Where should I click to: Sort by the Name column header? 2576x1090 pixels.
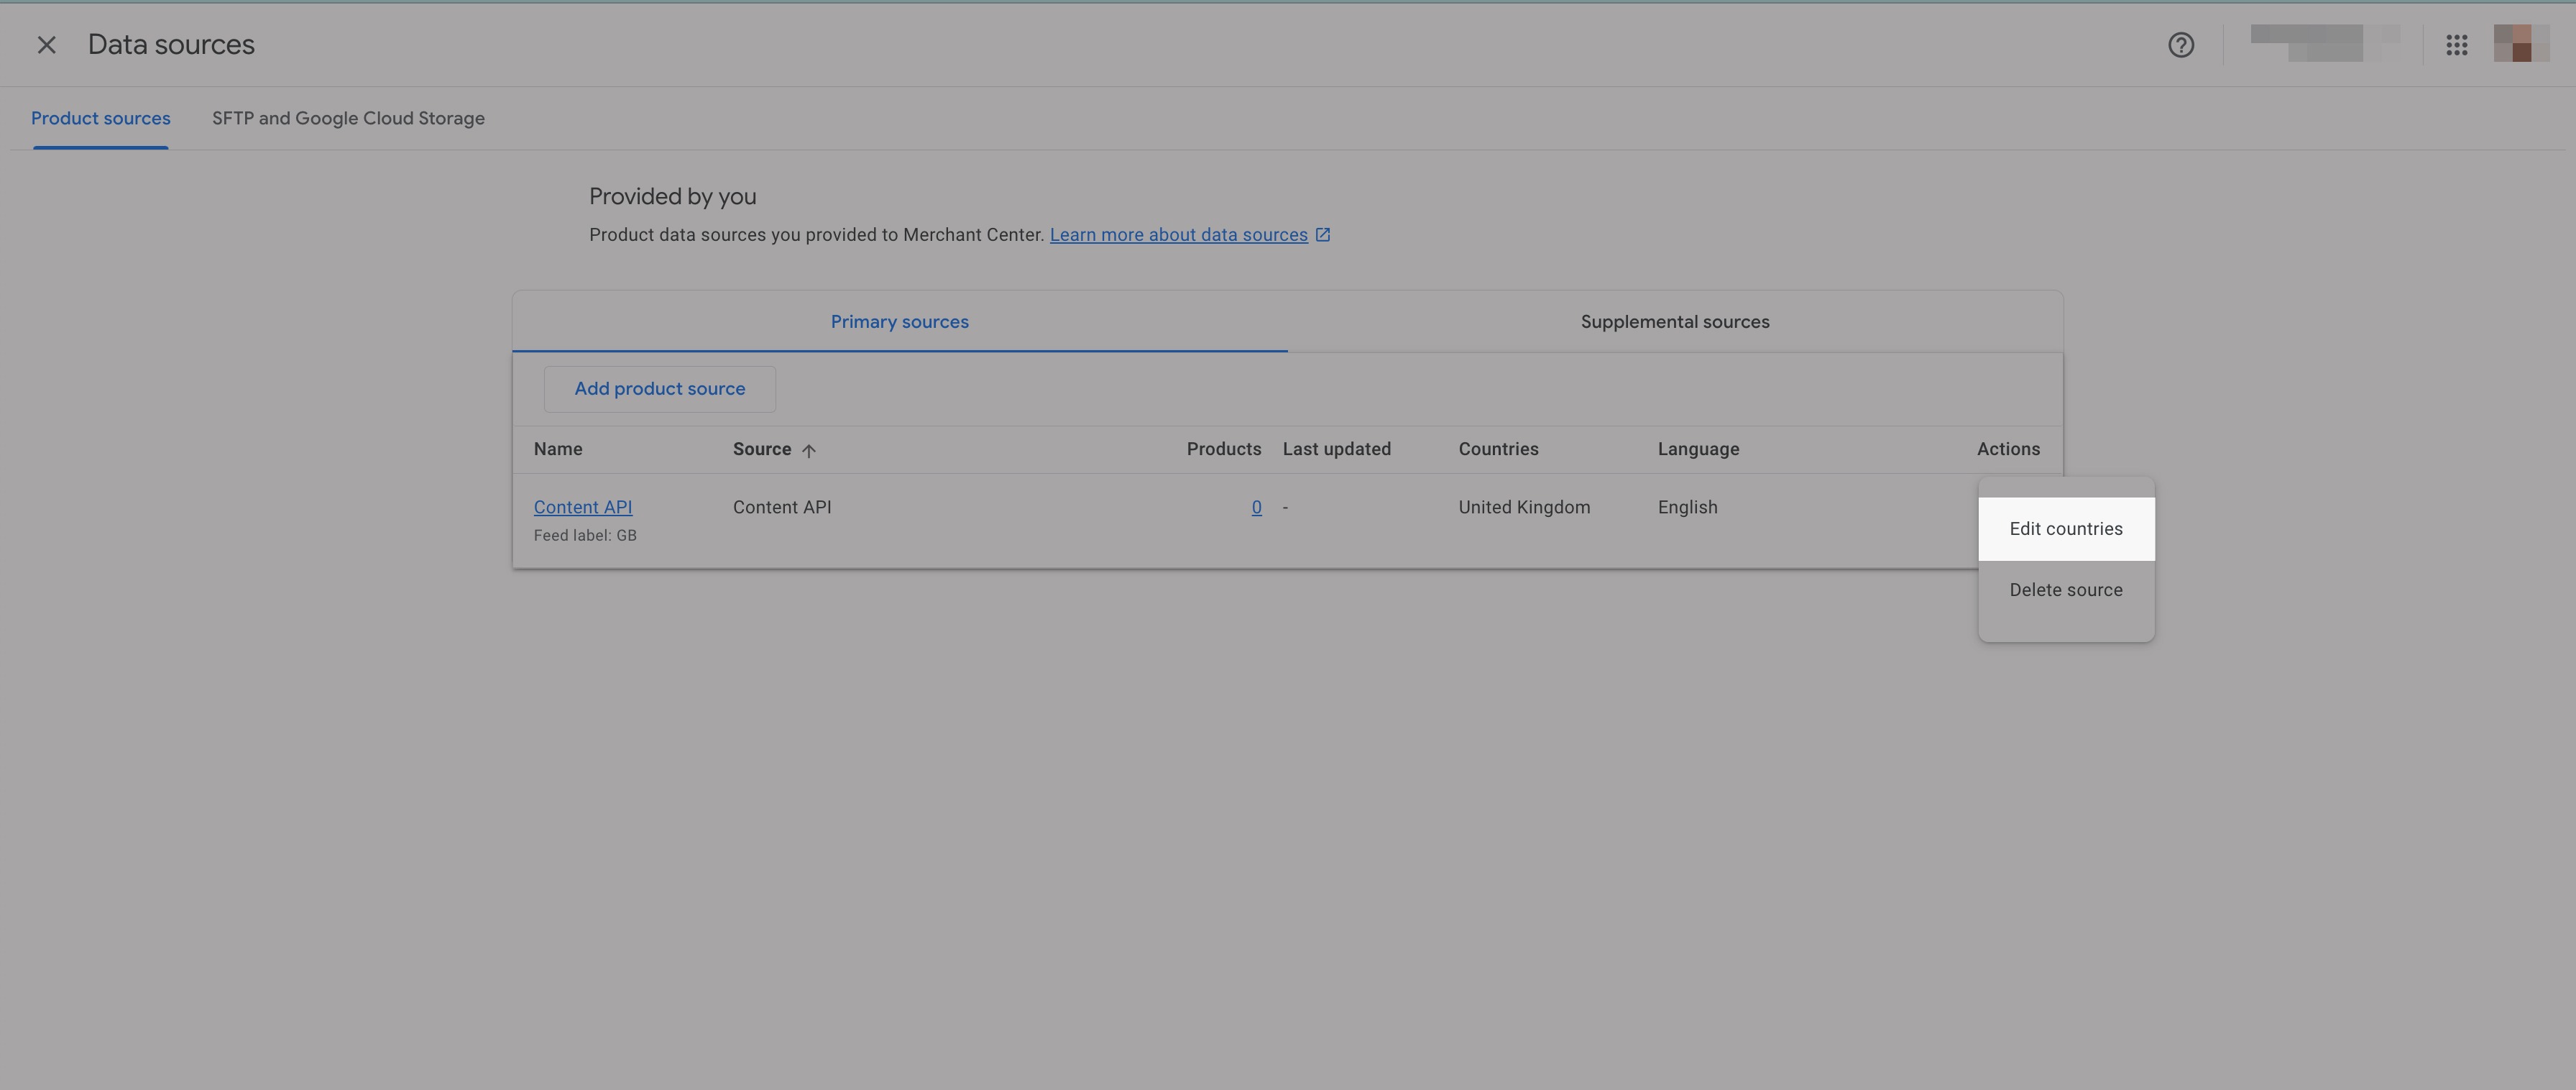[x=558, y=450]
